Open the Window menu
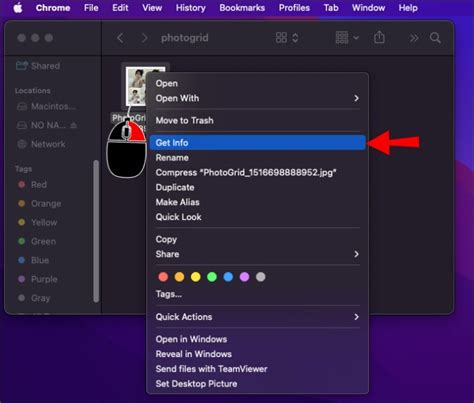 point(368,8)
